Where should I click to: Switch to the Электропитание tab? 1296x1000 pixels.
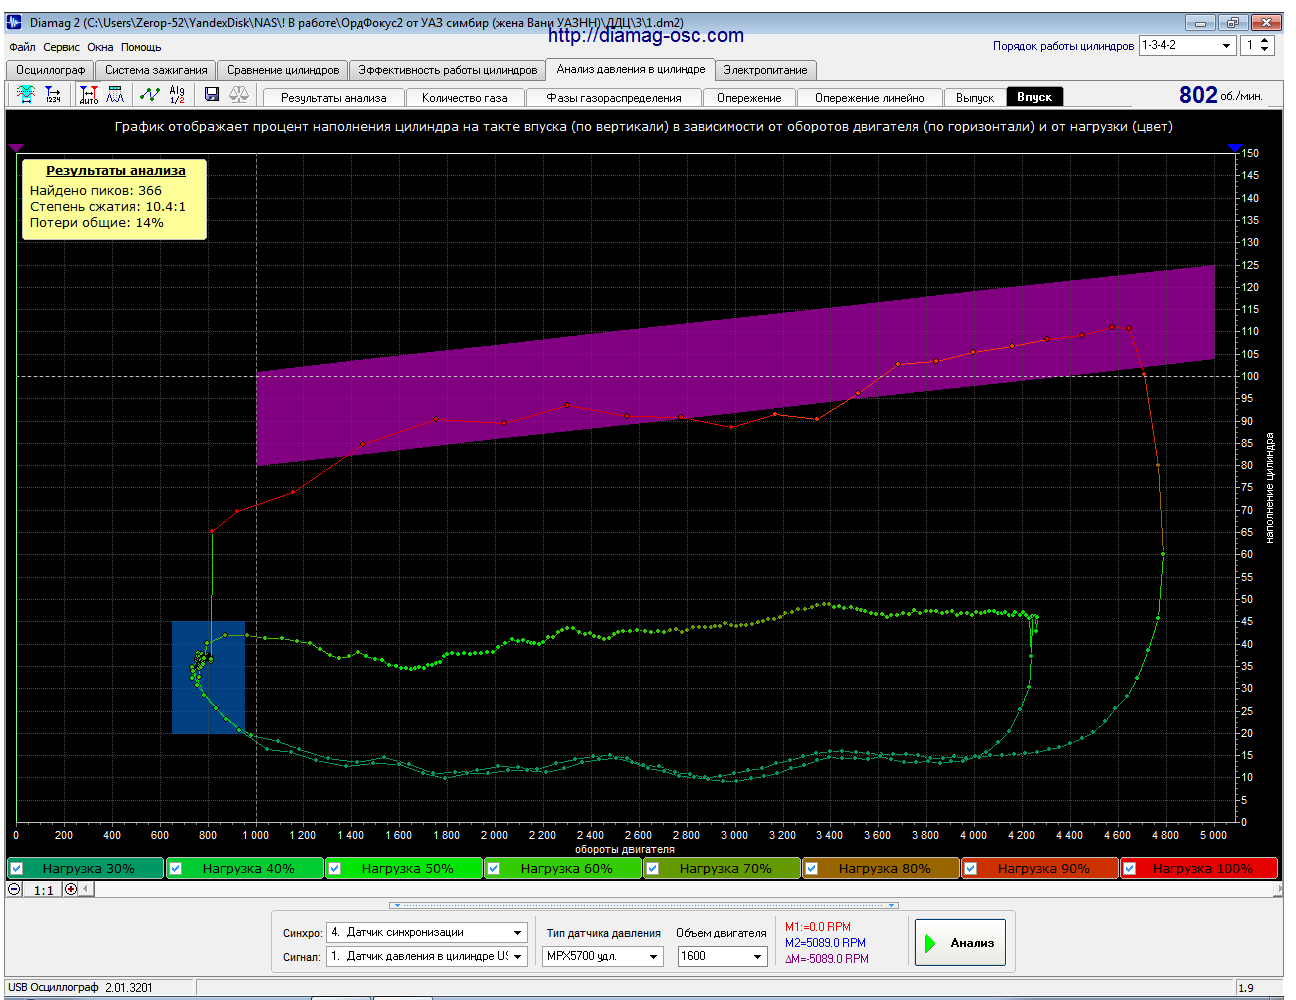765,70
